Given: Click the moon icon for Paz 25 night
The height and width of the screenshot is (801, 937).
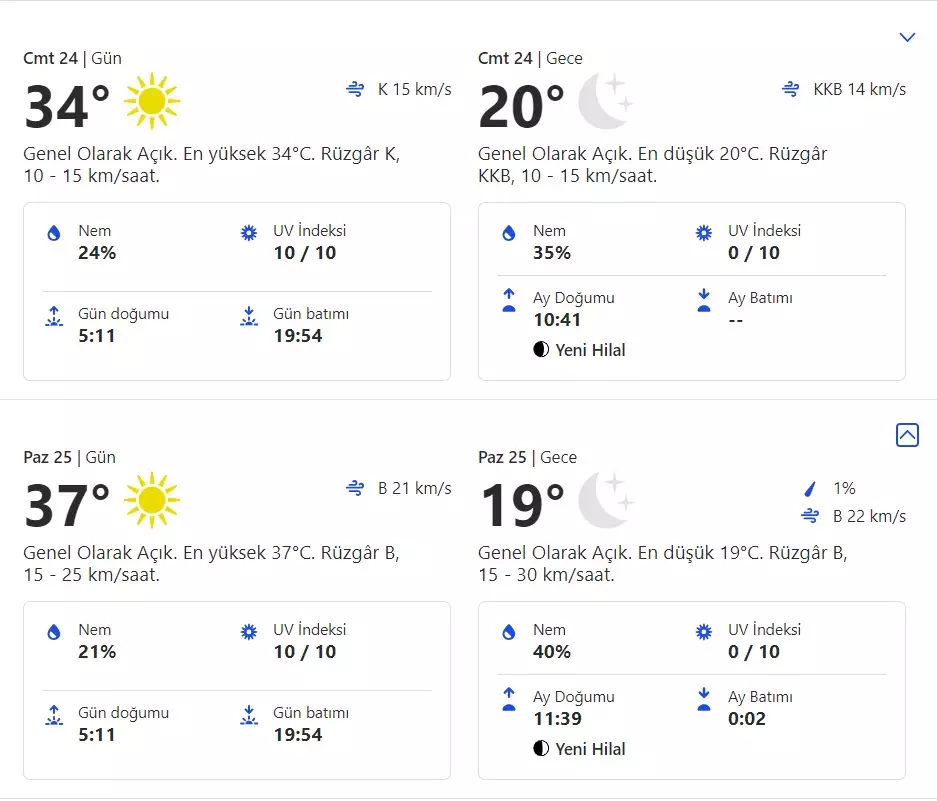Looking at the screenshot, I should [606, 500].
